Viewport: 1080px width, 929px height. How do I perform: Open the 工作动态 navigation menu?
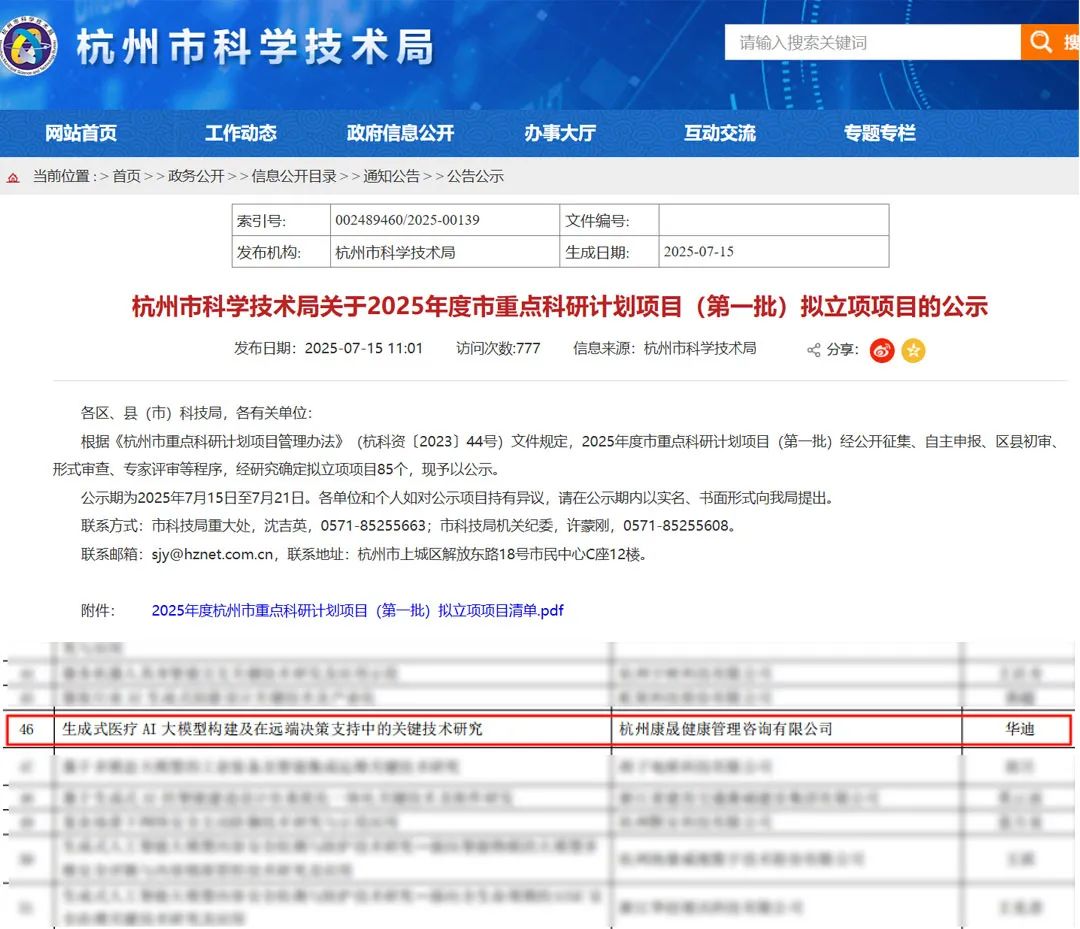click(x=240, y=132)
